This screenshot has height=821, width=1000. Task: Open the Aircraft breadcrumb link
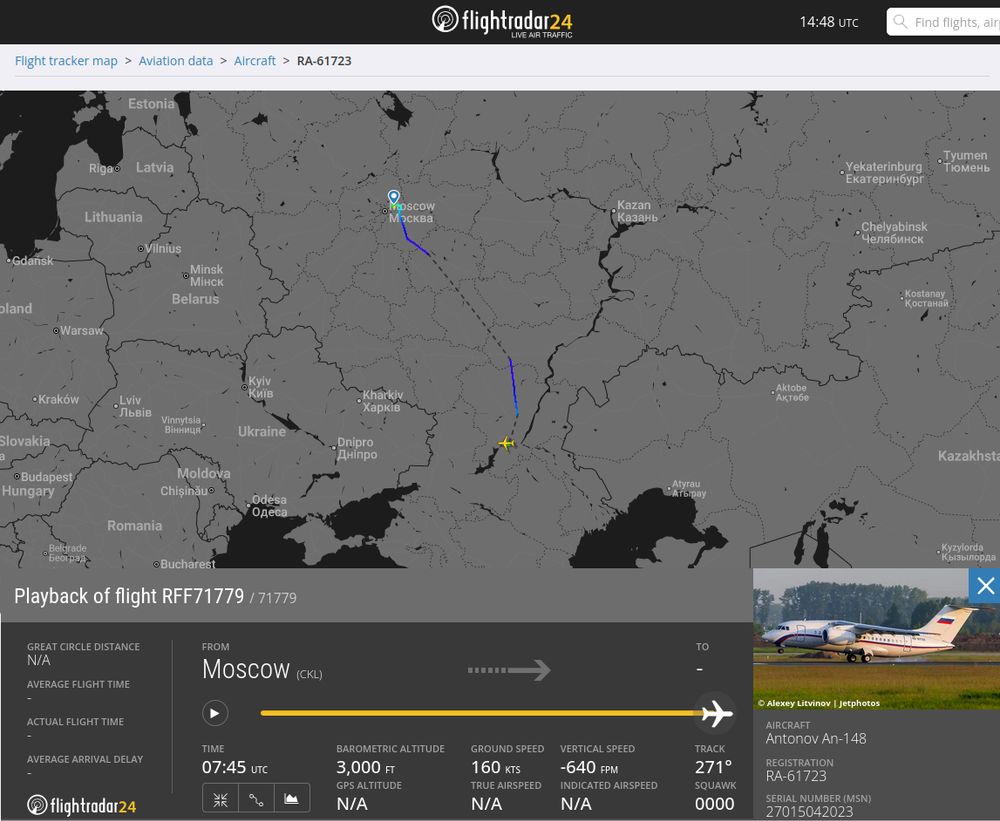[x=255, y=61]
